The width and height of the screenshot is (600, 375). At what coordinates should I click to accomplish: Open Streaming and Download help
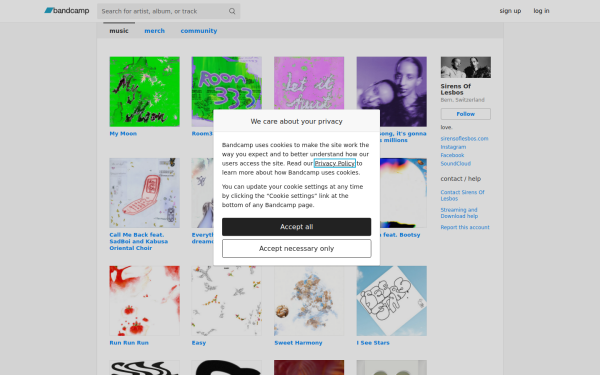459,213
